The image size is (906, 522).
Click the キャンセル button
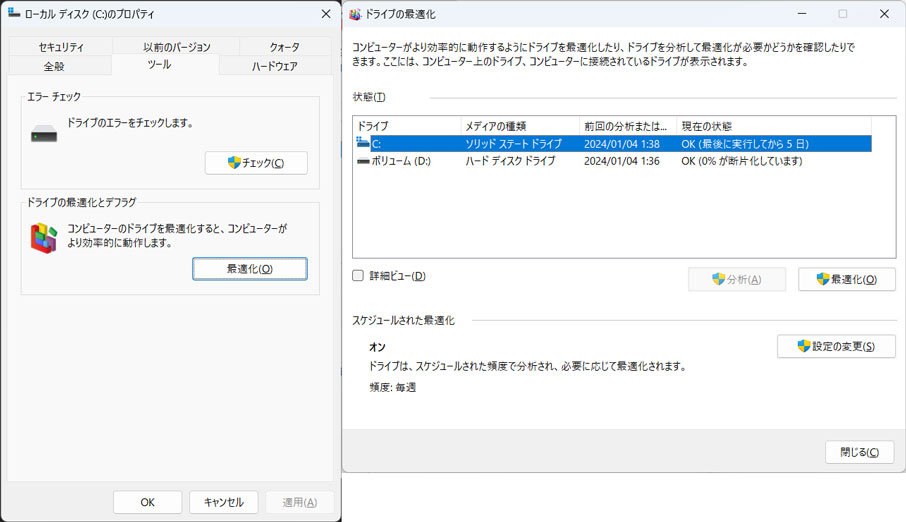pos(224,502)
